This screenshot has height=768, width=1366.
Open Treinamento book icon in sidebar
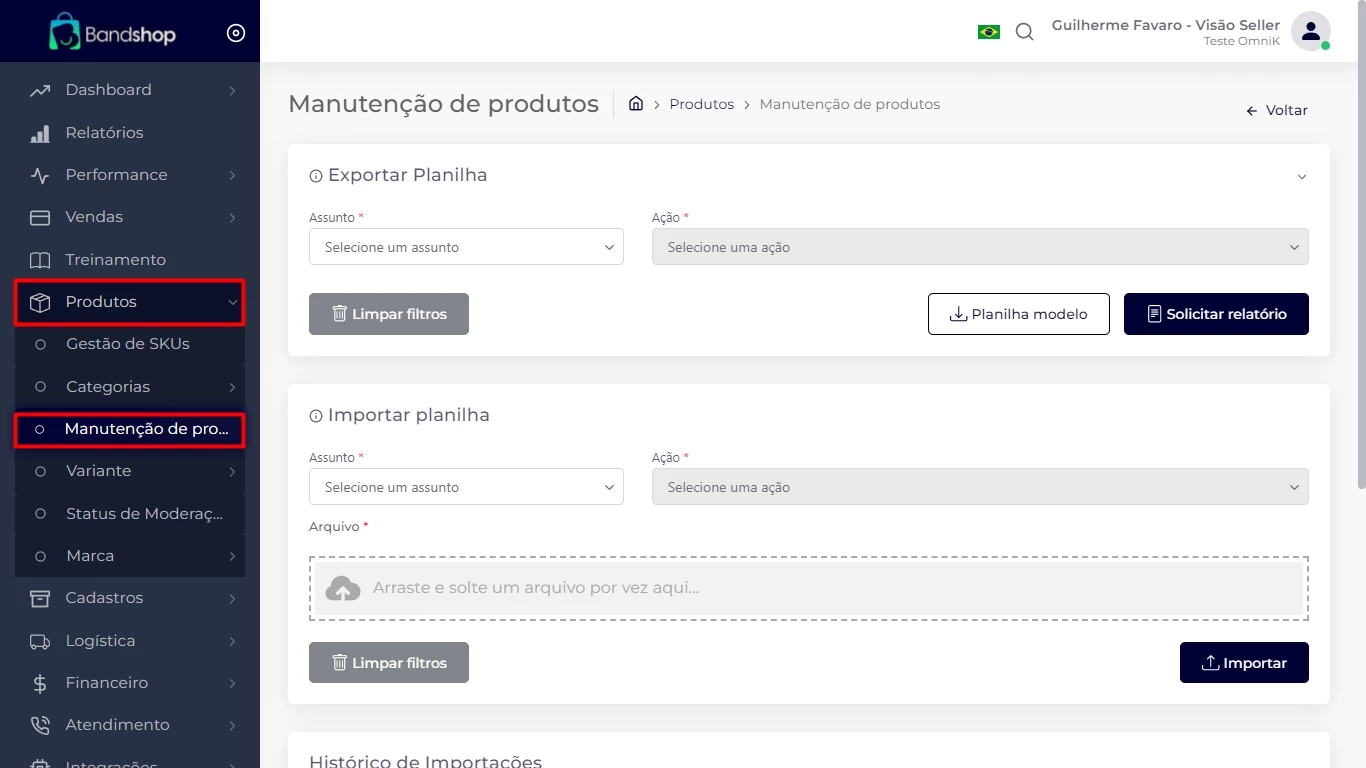pyautogui.click(x=40, y=260)
